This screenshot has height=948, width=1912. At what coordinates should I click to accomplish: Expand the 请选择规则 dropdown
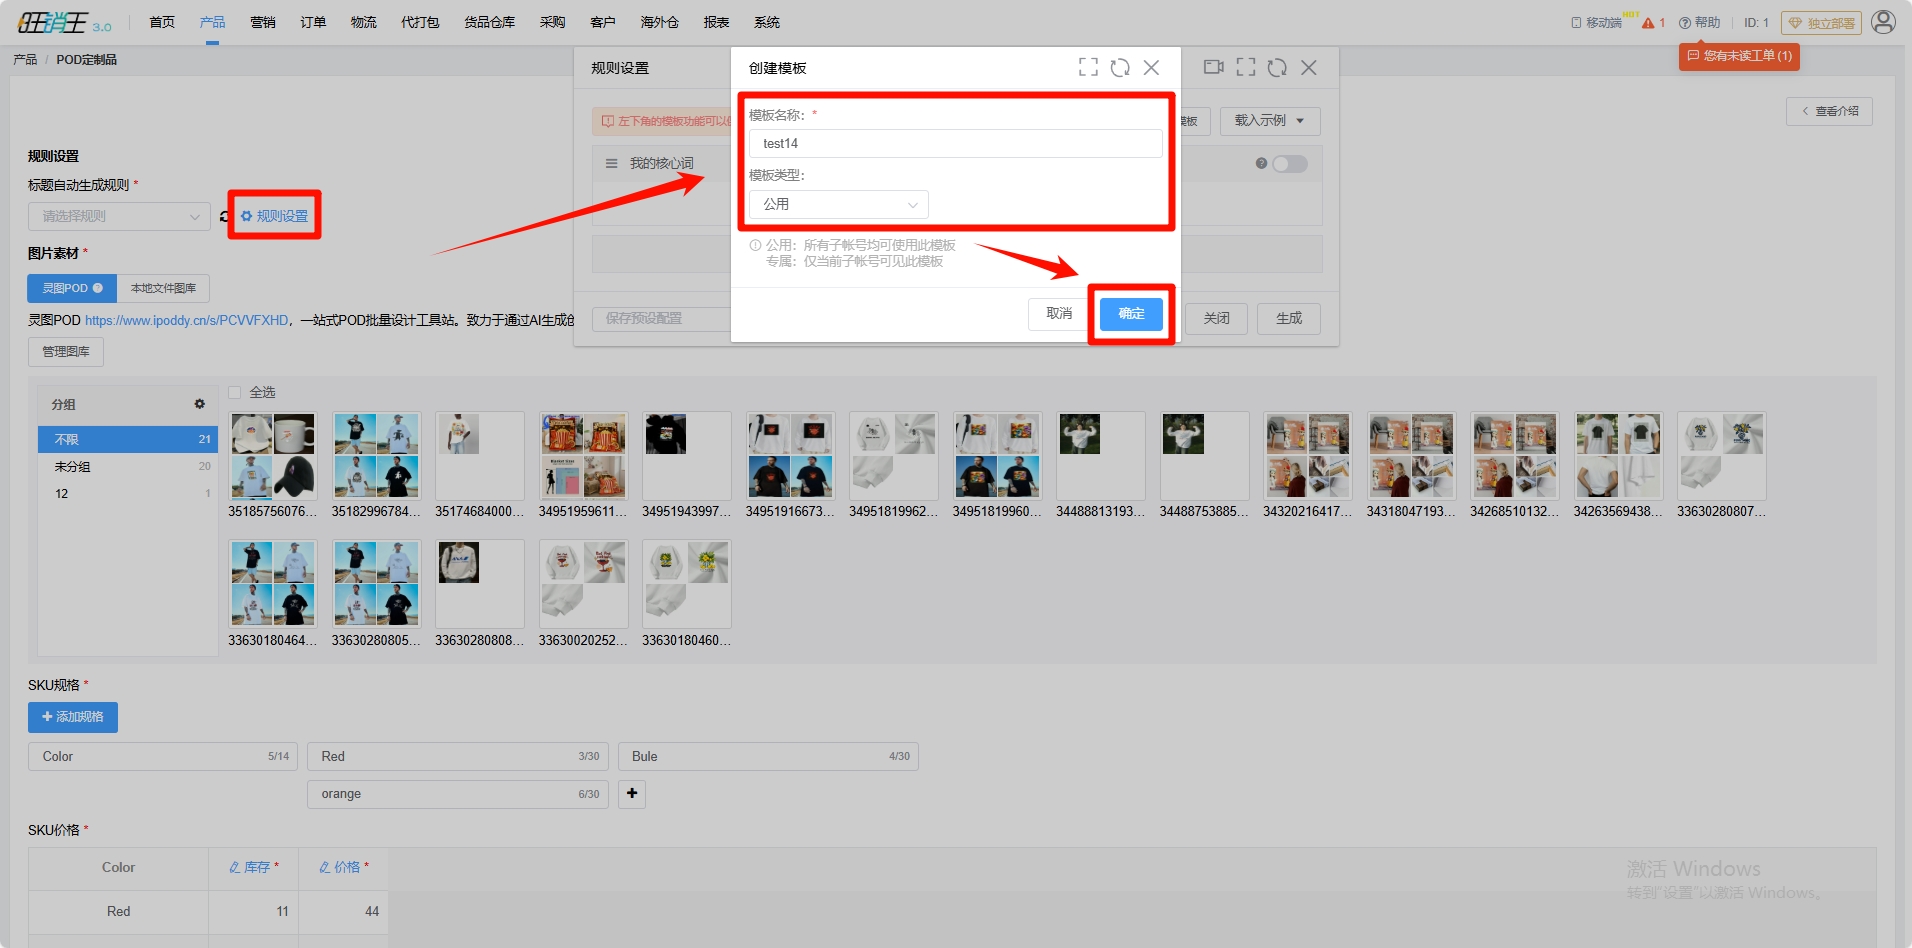point(119,216)
